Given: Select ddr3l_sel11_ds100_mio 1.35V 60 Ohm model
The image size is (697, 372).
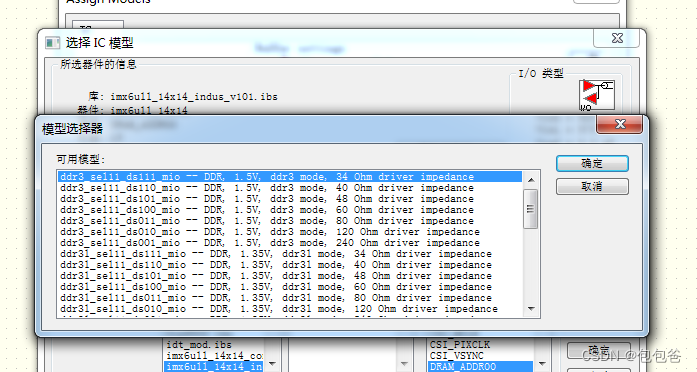Looking at the screenshot, I should tap(290, 287).
